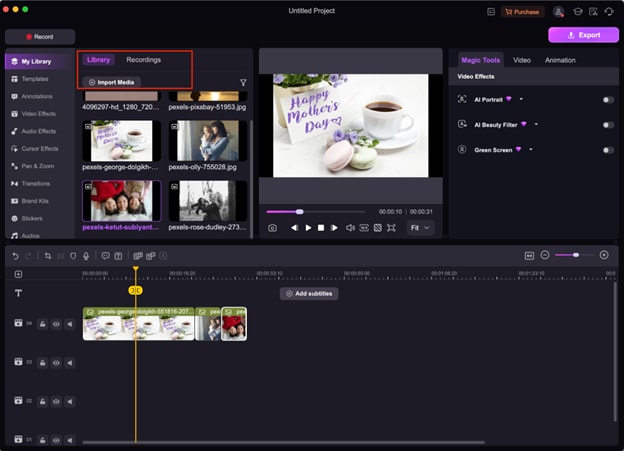Toggle the AI Portrait switch
Screen dimensions: 624x451
pyautogui.click(x=608, y=100)
